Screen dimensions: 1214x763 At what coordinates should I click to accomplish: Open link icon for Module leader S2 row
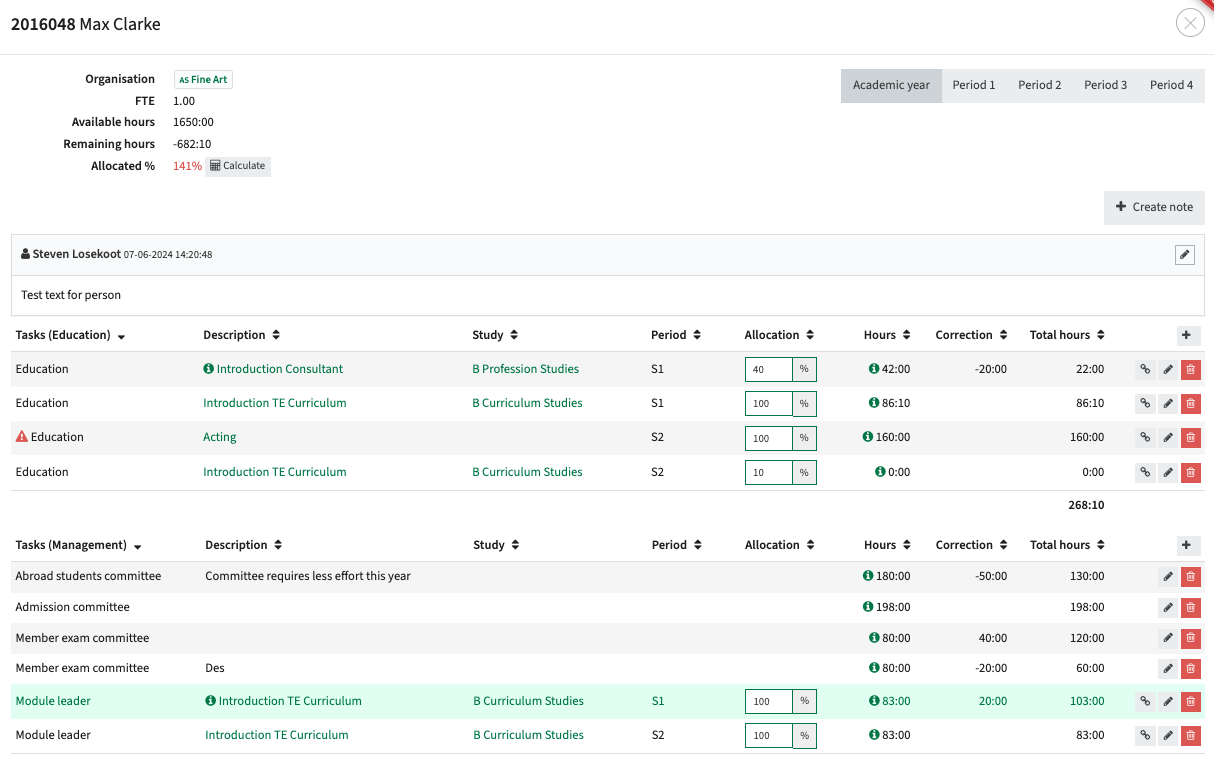[x=1145, y=736]
